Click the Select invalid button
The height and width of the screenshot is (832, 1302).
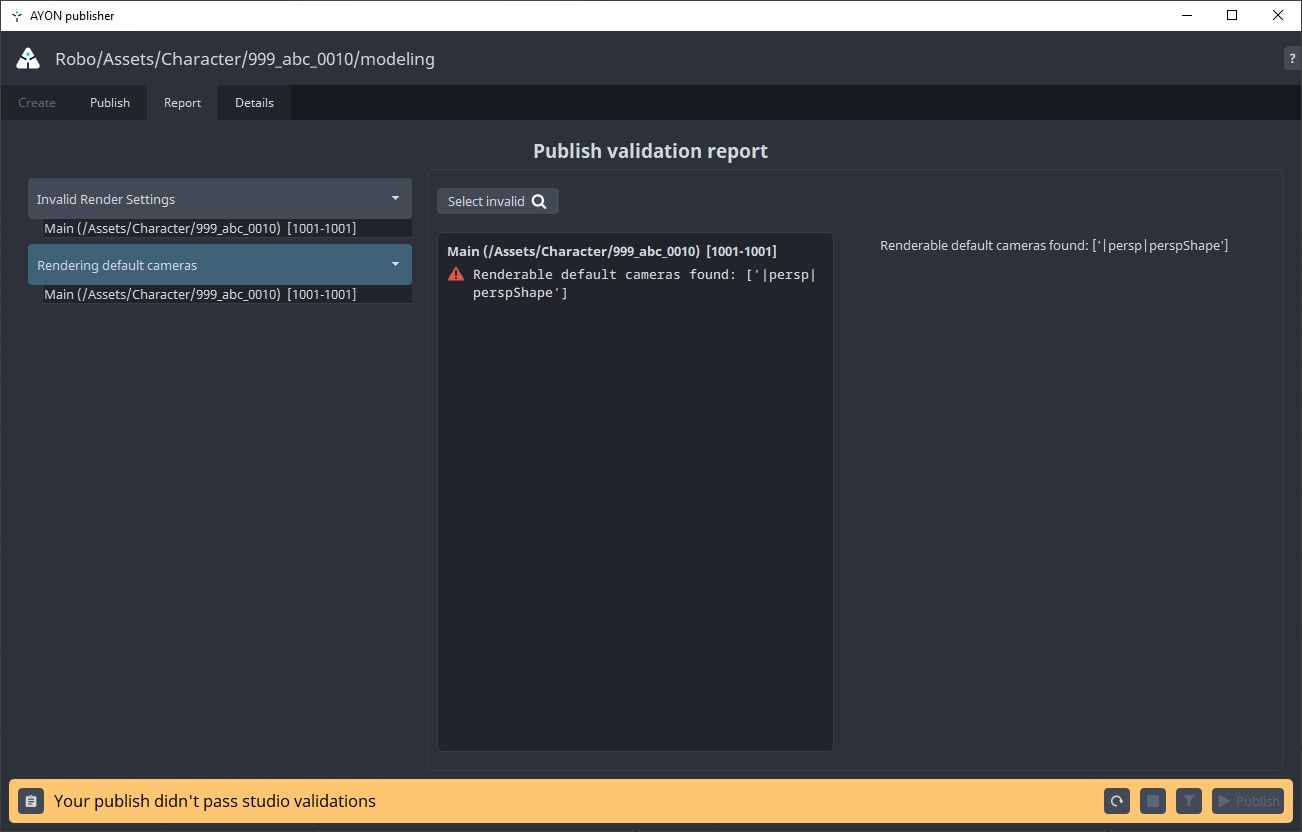click(x=497, y=201)
